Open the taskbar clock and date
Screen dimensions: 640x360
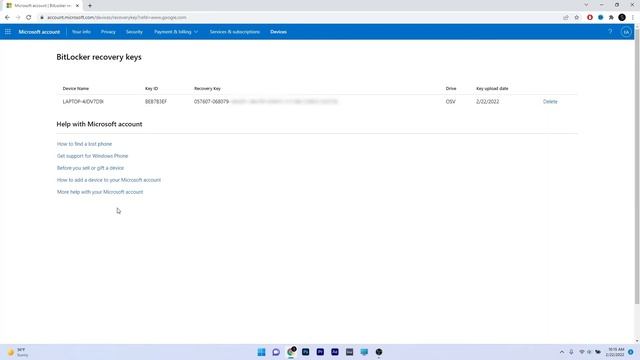click(616, 352)
